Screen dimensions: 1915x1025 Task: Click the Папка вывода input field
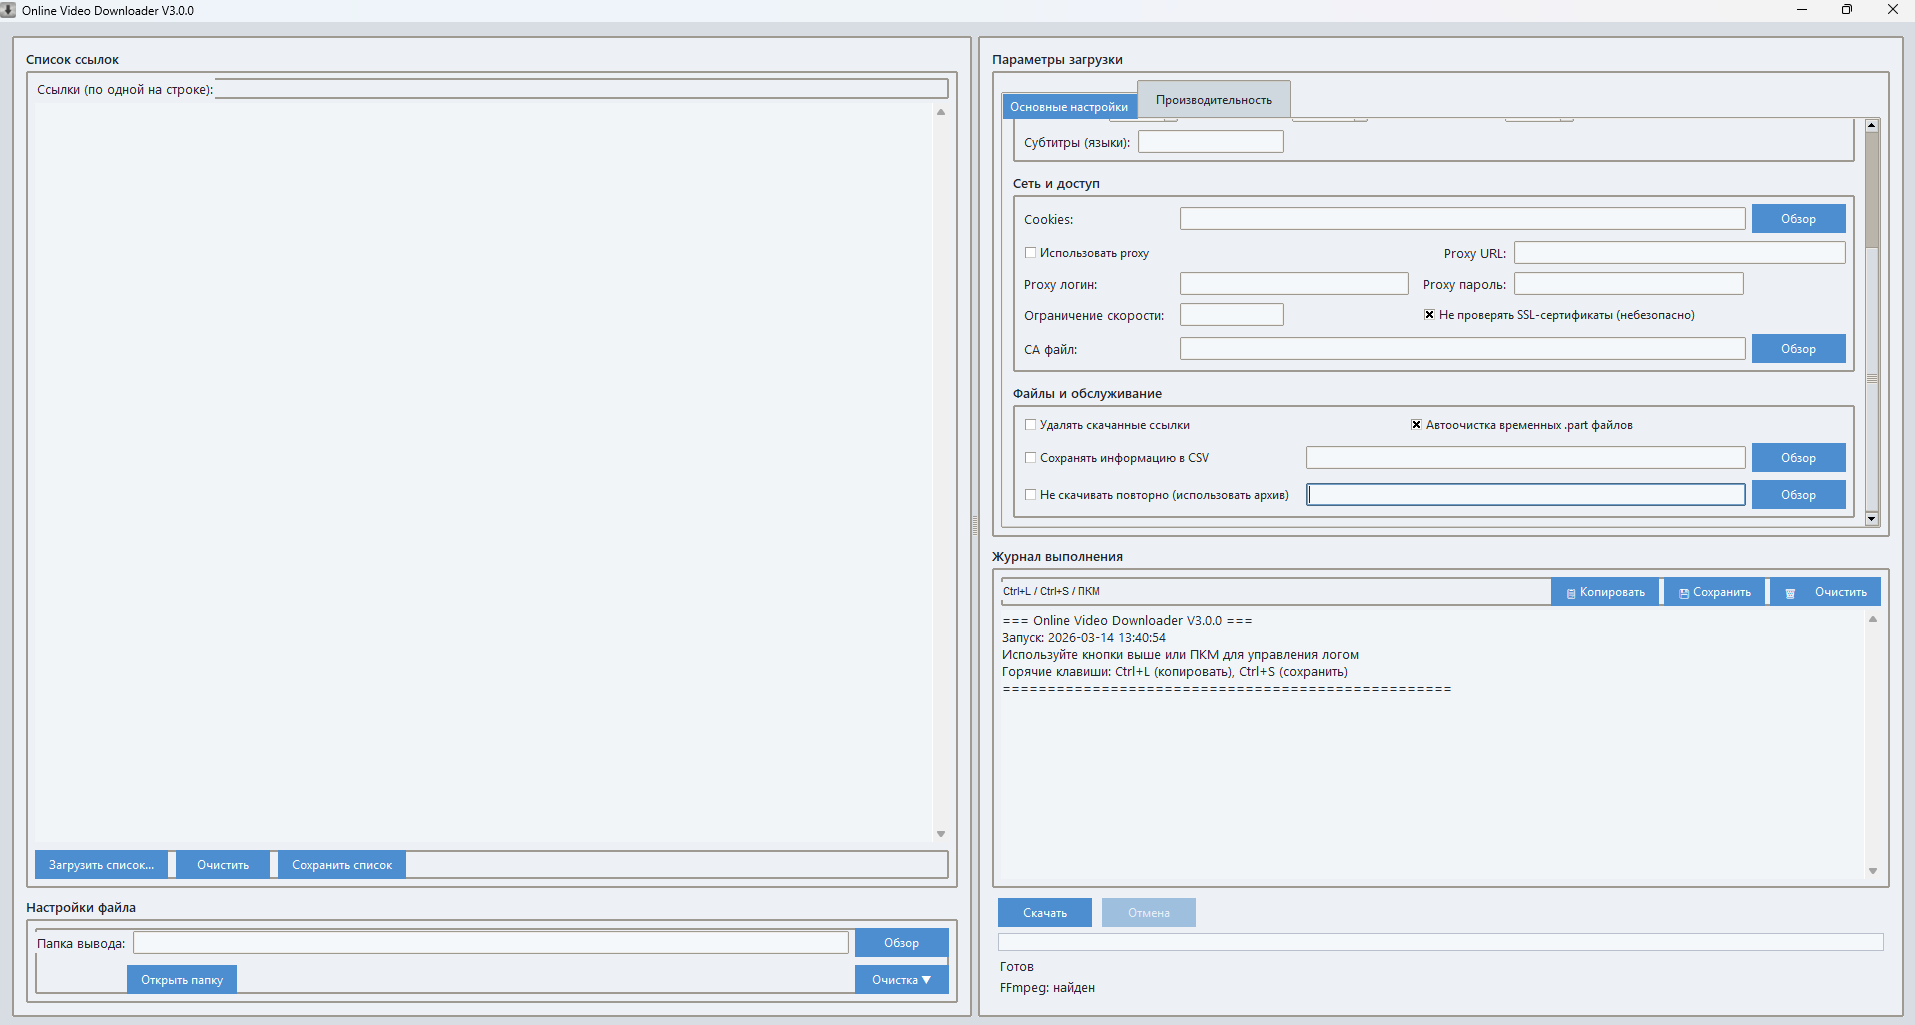(x=490, y=943)
